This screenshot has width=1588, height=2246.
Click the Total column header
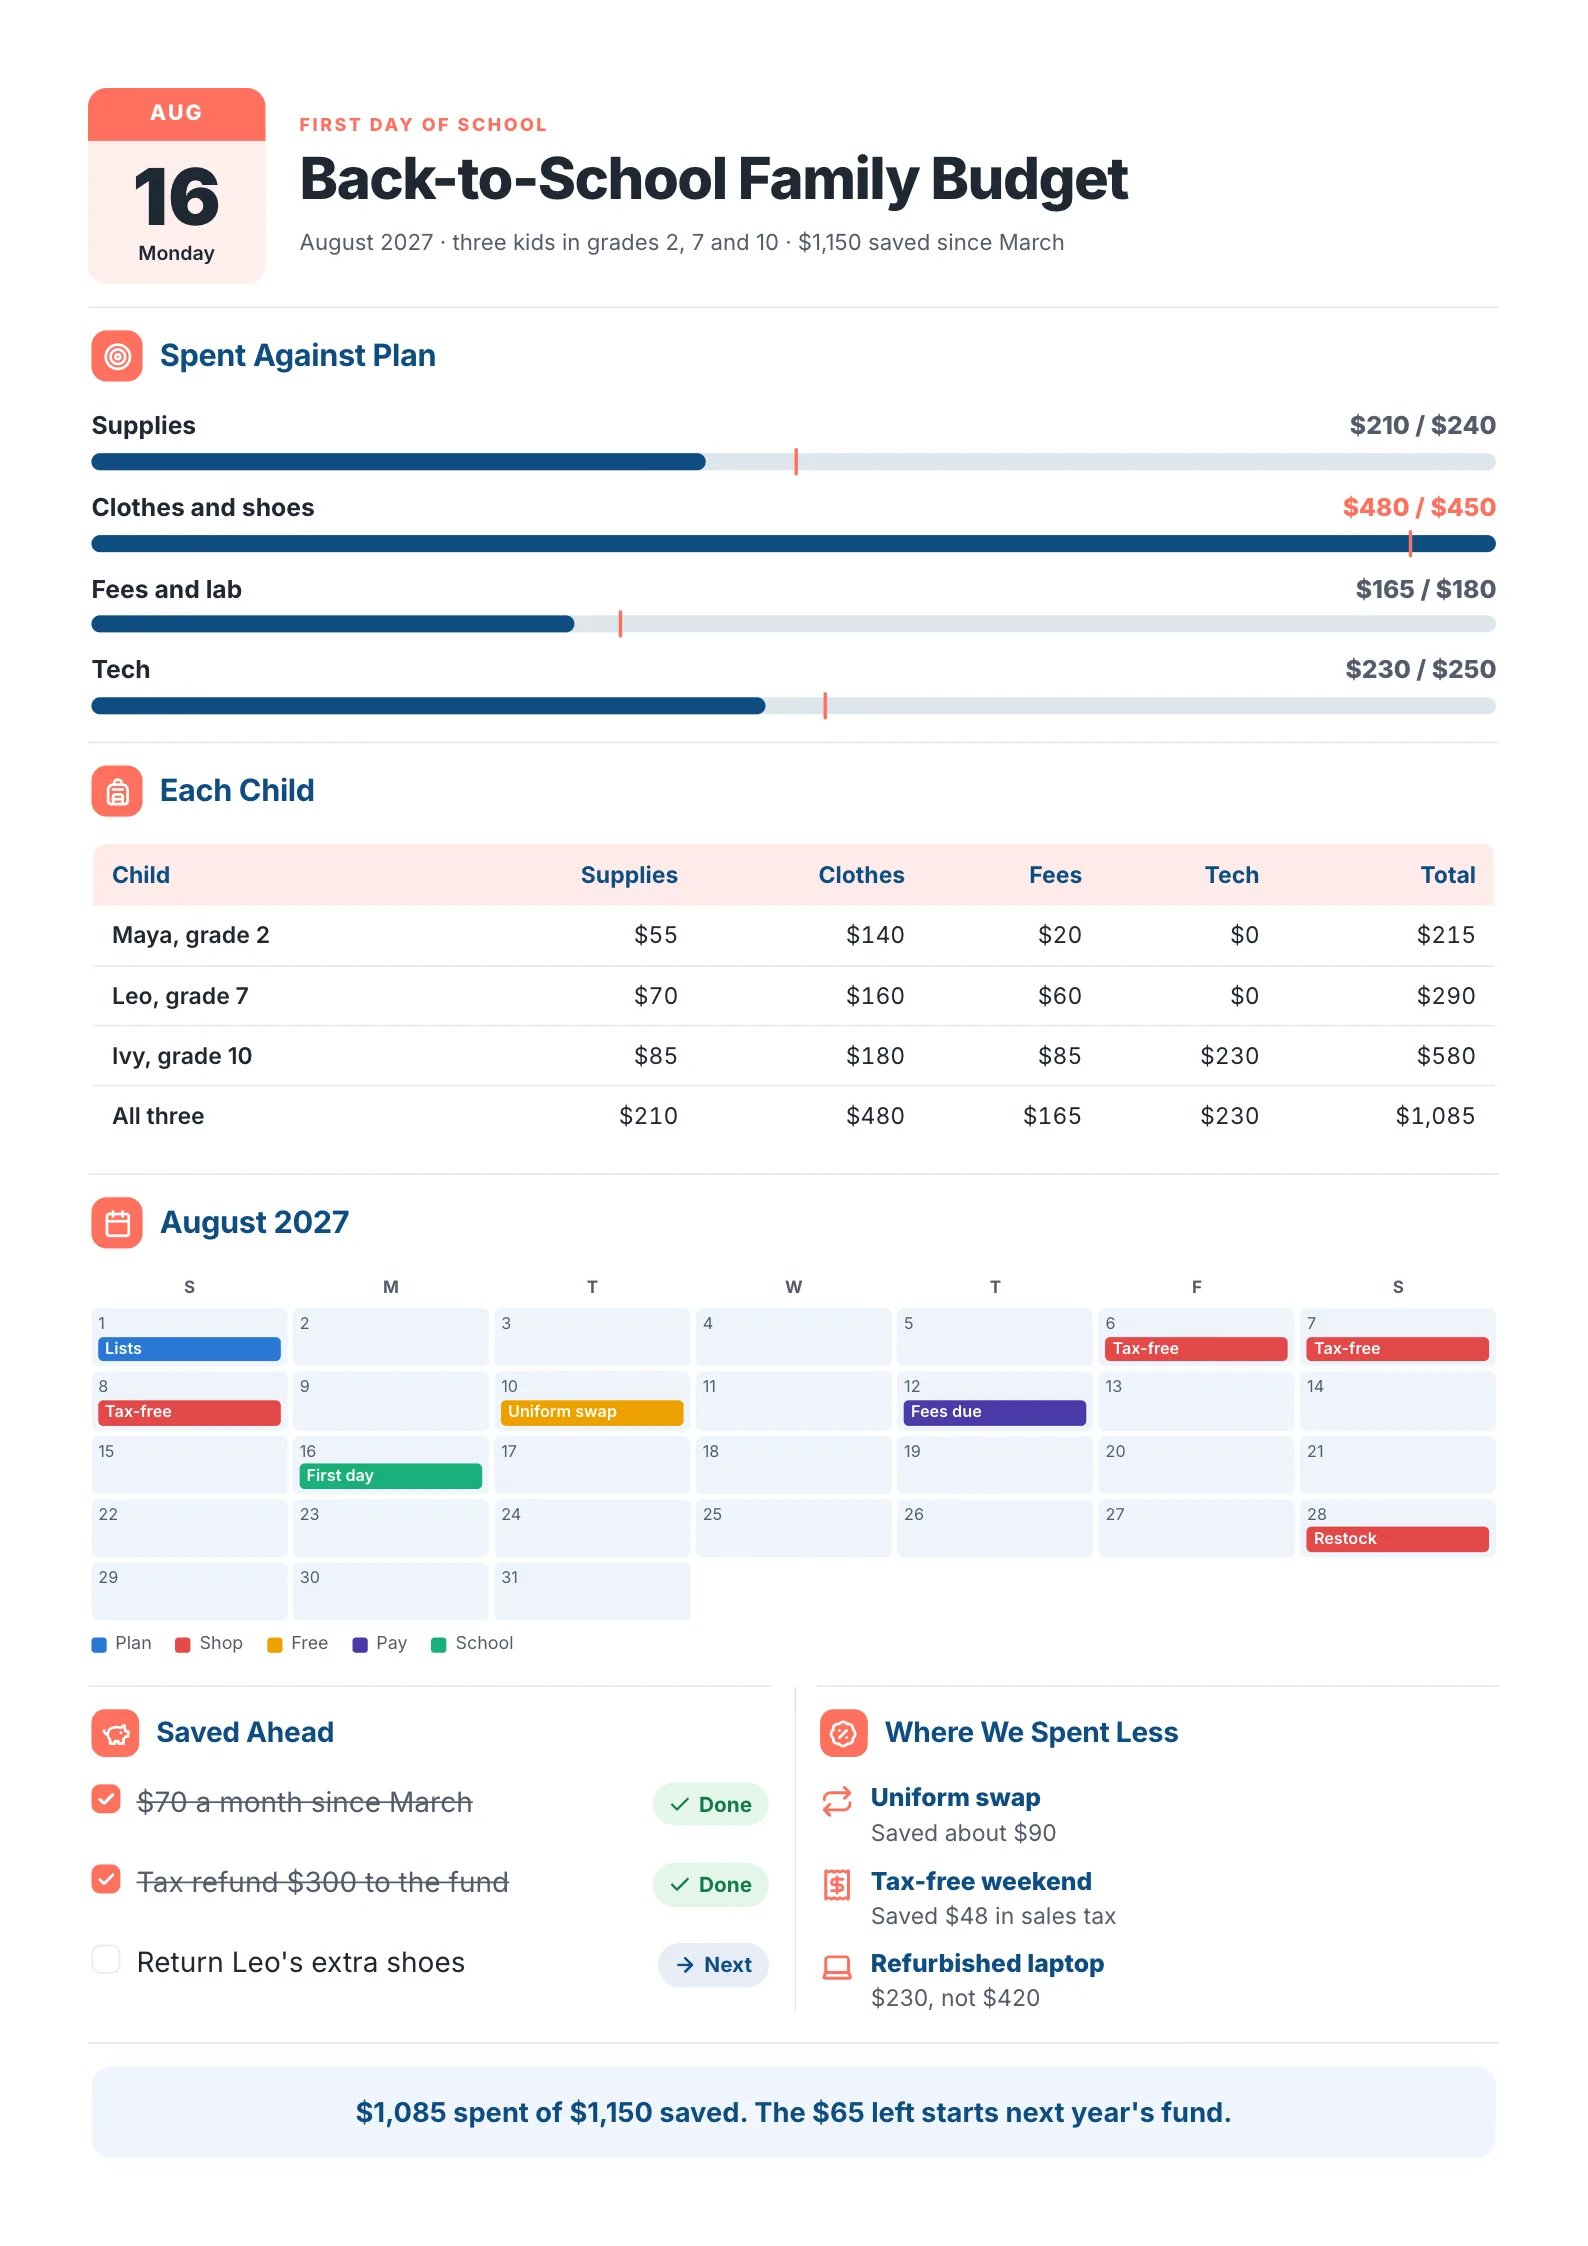click(1448, 875)
